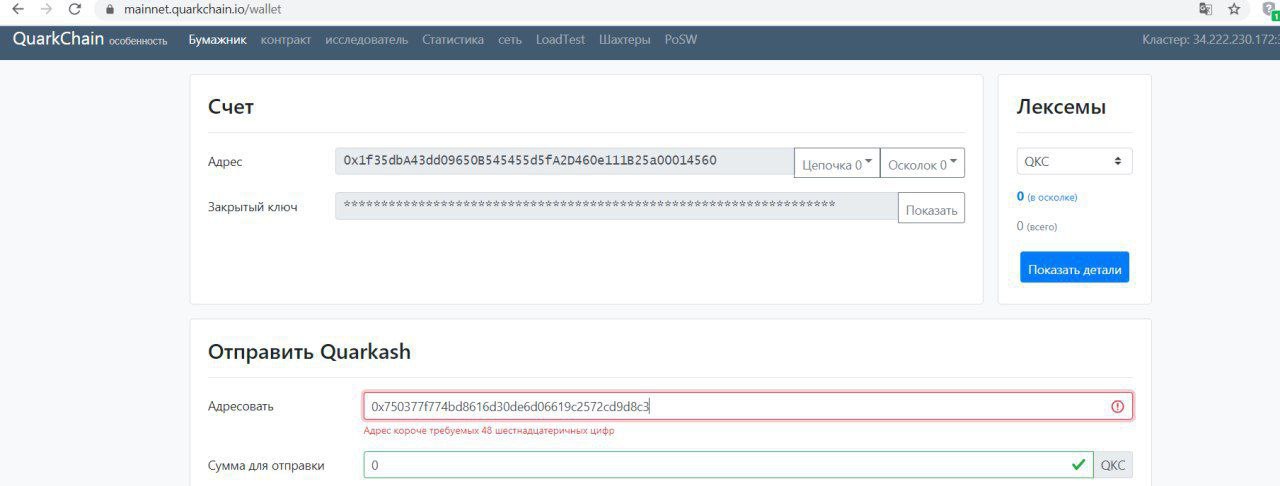Open the Бумажник wallet tab
This screenshot has height=486, width=1280.
(x=217, y=40)
